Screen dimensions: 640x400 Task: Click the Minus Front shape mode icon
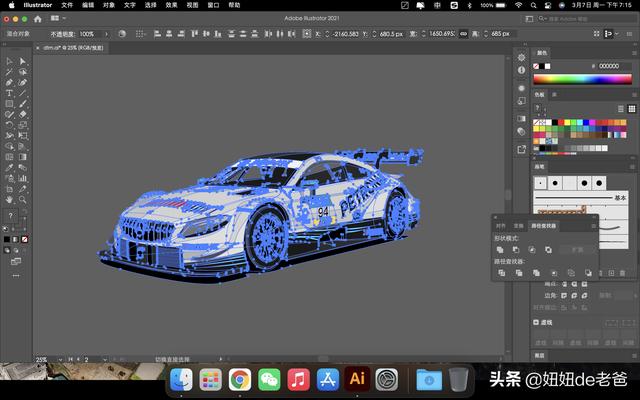pos(516,249)
